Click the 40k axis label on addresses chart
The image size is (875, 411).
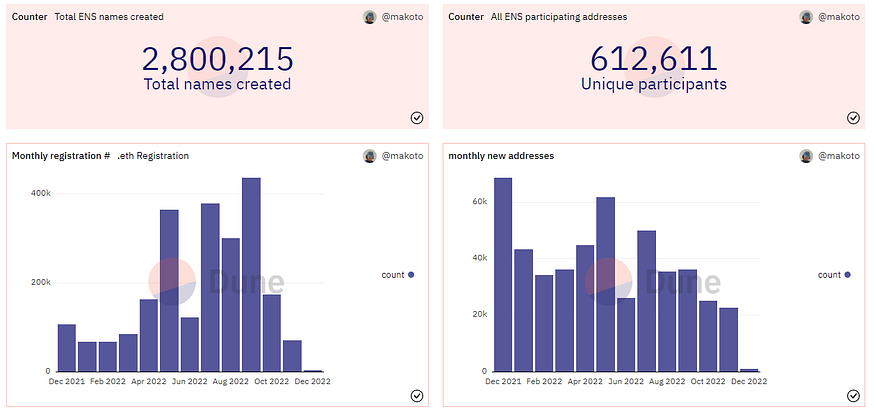point(480,258)
